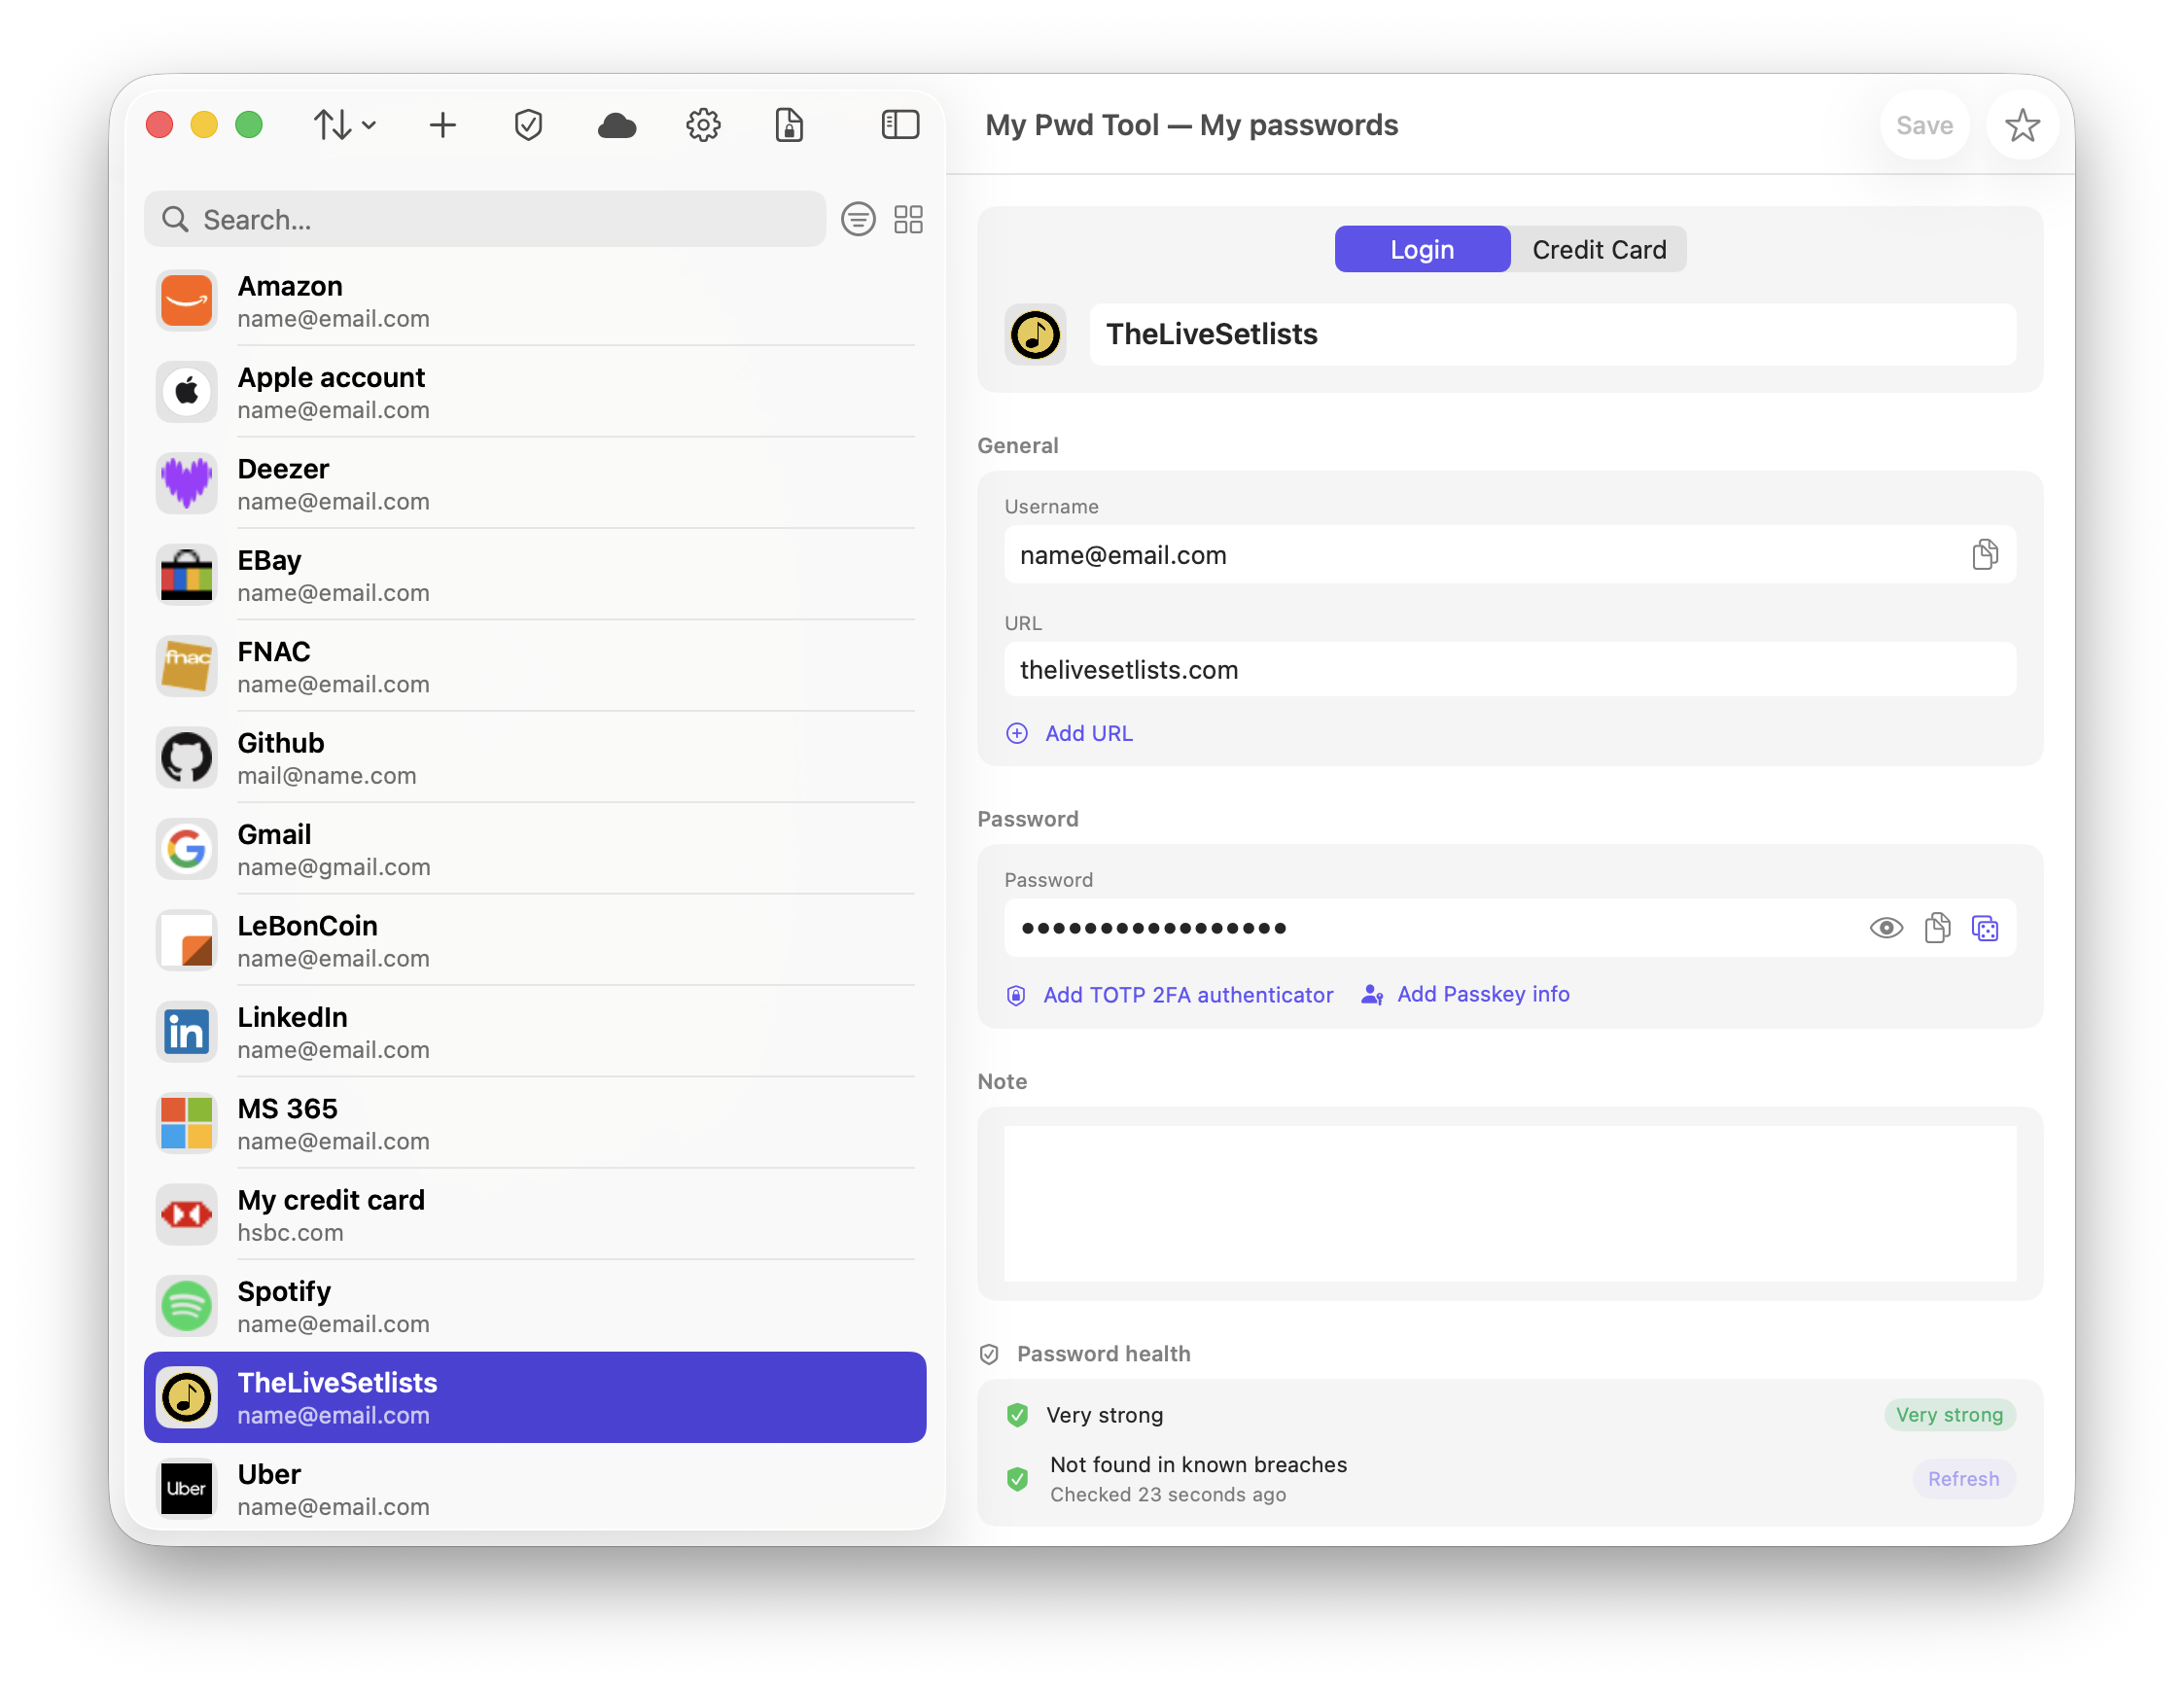
Task: Copy the password to clipboard
Action: pyautogui.click(x=1936, y=928)
